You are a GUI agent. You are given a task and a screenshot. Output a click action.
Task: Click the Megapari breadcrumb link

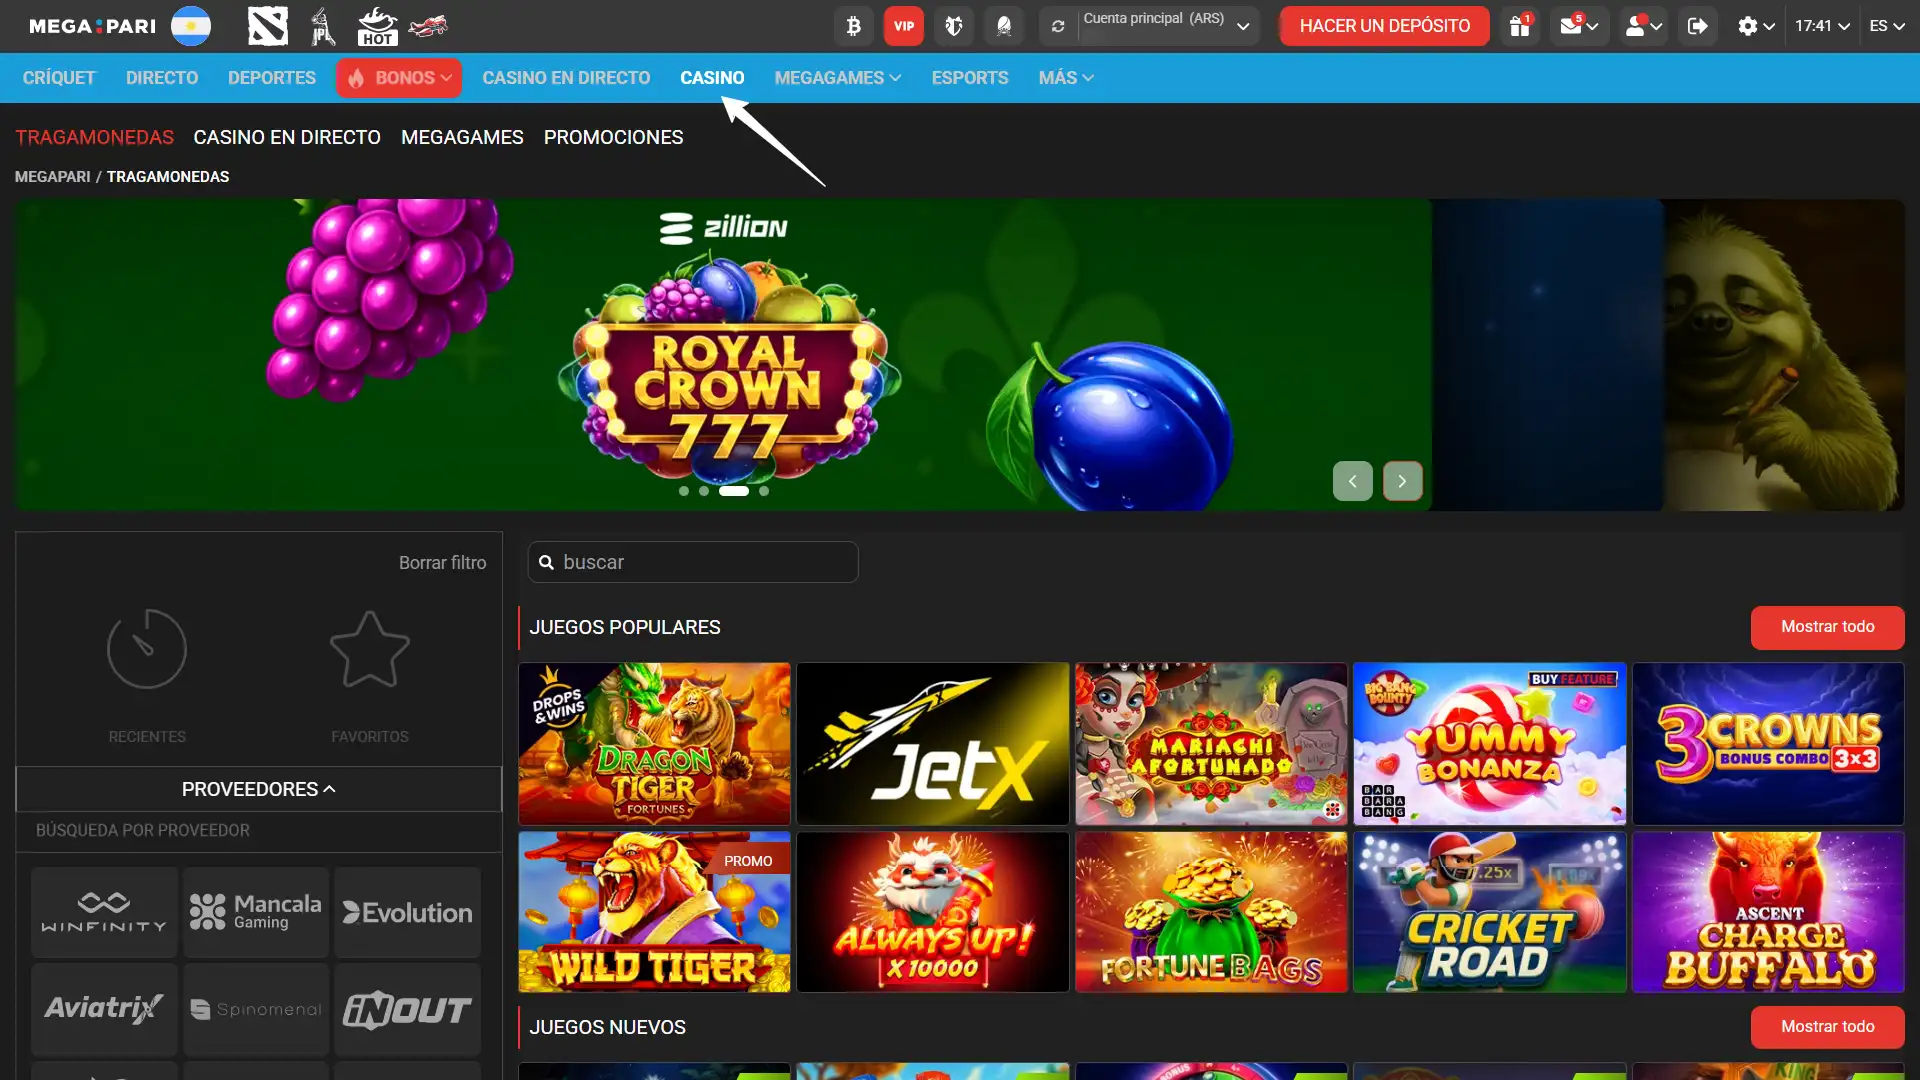(x=52, y=177)
